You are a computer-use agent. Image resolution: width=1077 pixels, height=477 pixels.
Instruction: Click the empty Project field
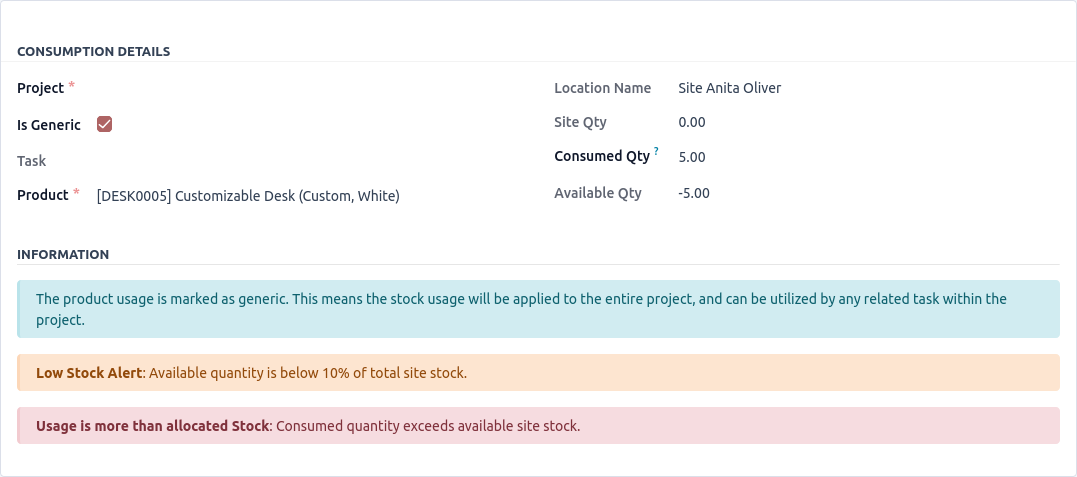pos(300,89)
